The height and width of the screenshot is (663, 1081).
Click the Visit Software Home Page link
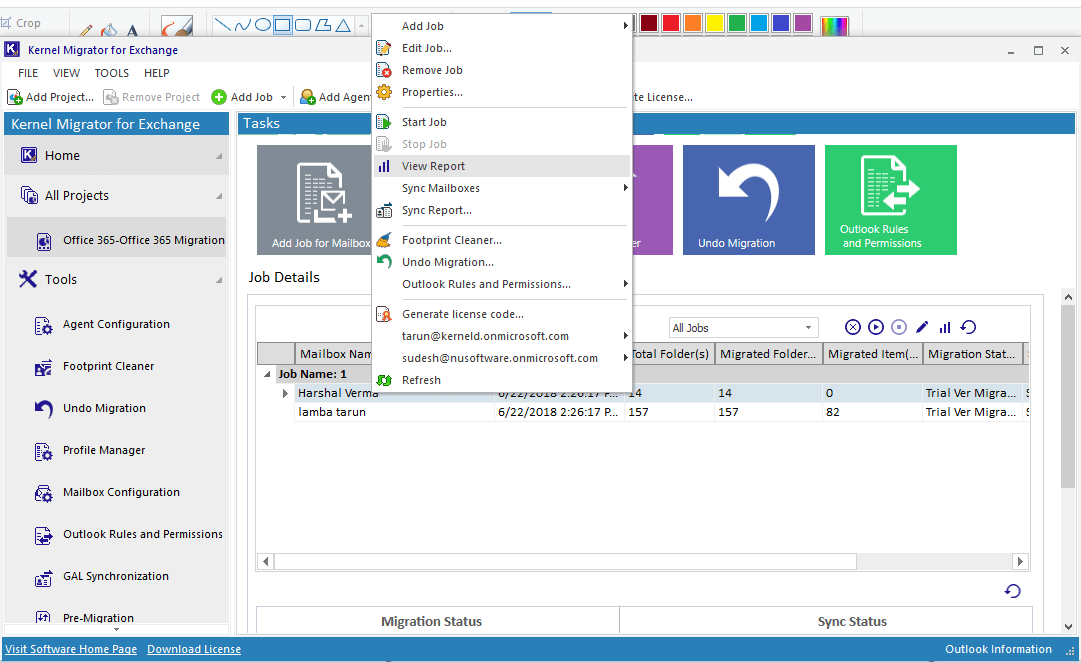(71, 650)
